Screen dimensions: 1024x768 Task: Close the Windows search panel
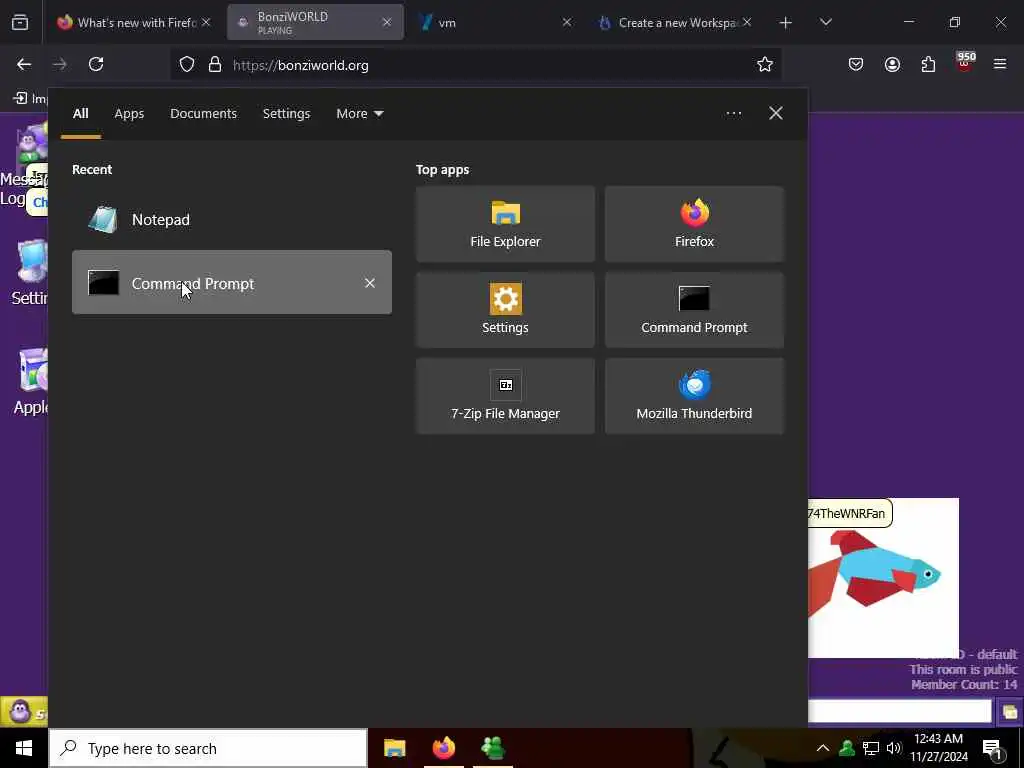(775, 113)
